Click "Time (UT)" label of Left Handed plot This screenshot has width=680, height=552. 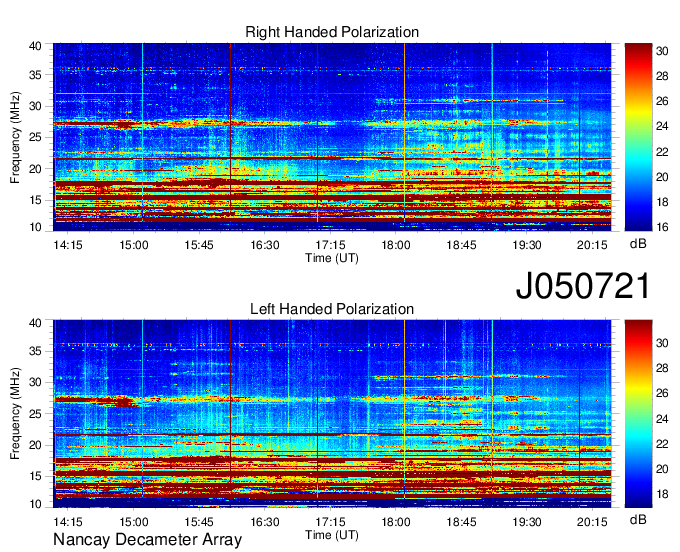pos(332,535)
